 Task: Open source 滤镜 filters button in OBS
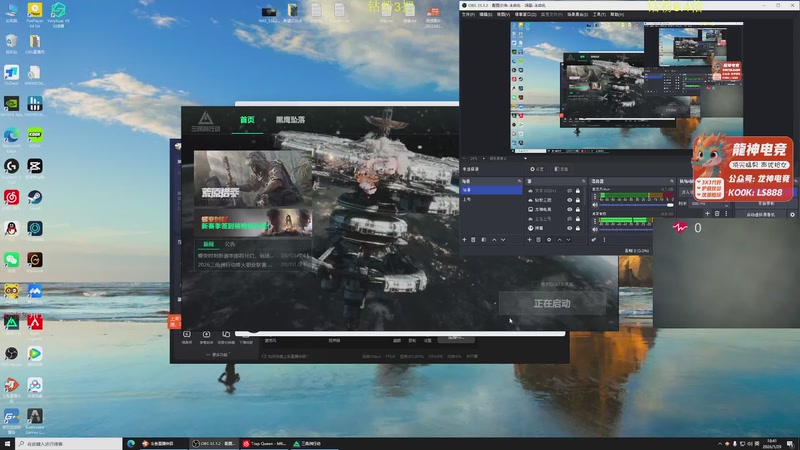561,169
